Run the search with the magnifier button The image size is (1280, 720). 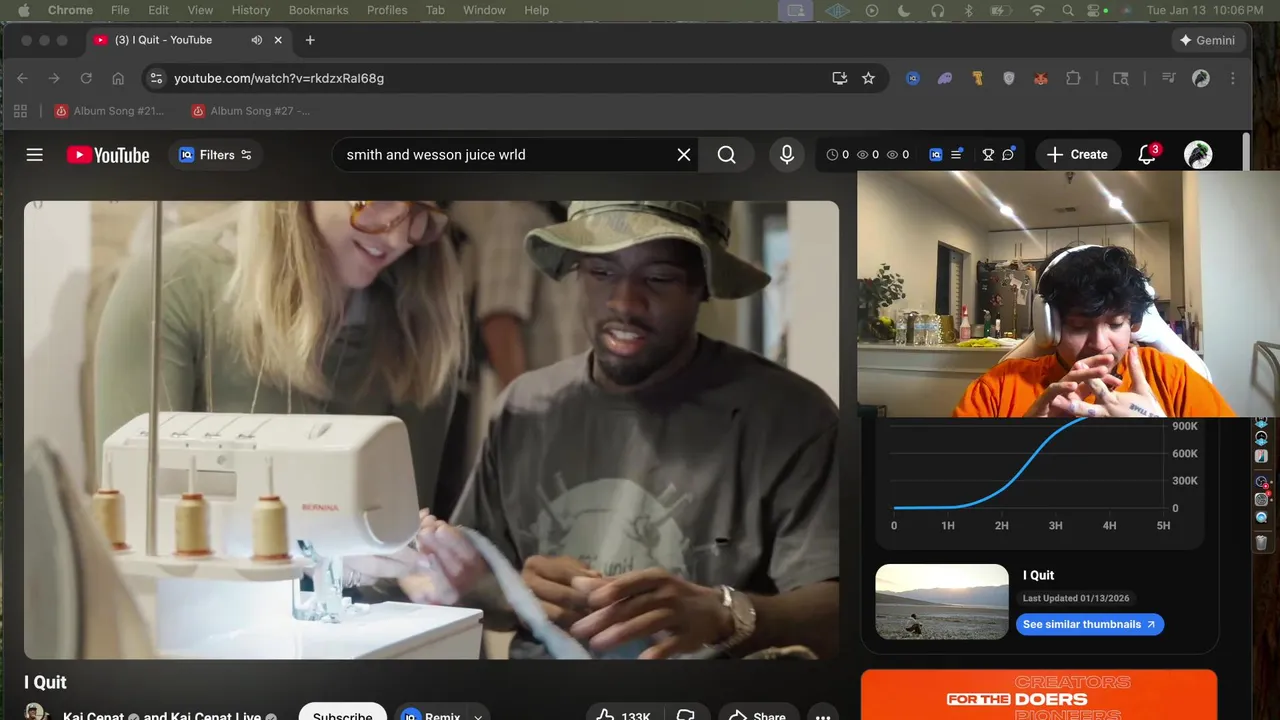pyautogui.click(x=727, y=155)
